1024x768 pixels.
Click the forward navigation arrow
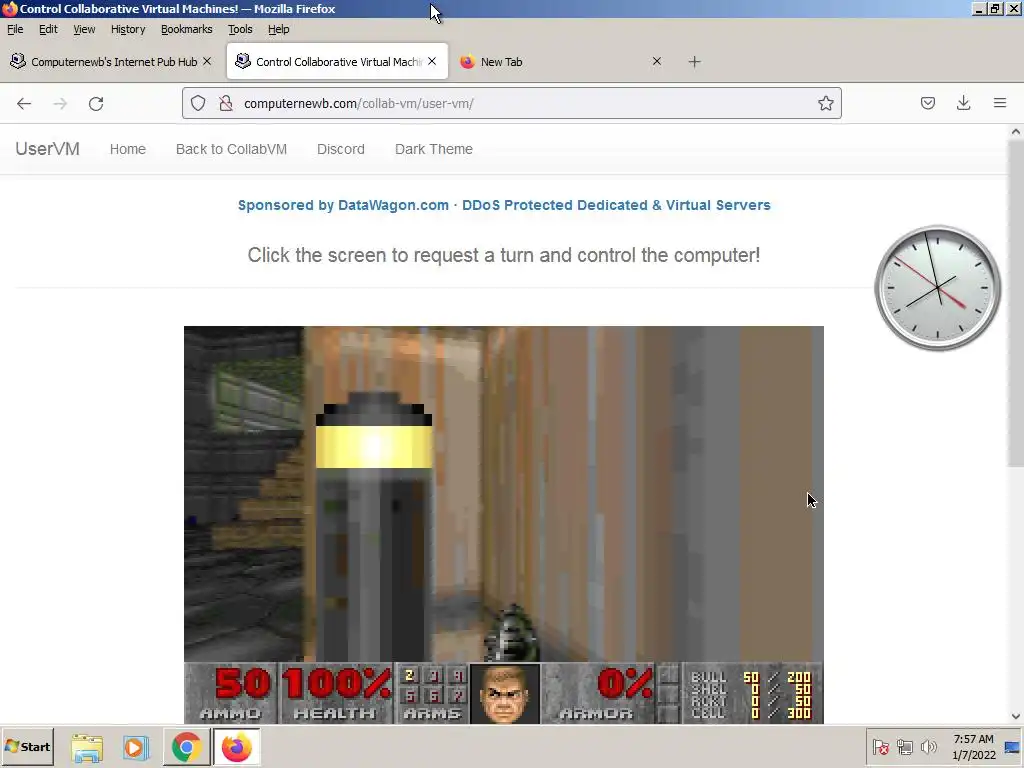coord(60,103)
